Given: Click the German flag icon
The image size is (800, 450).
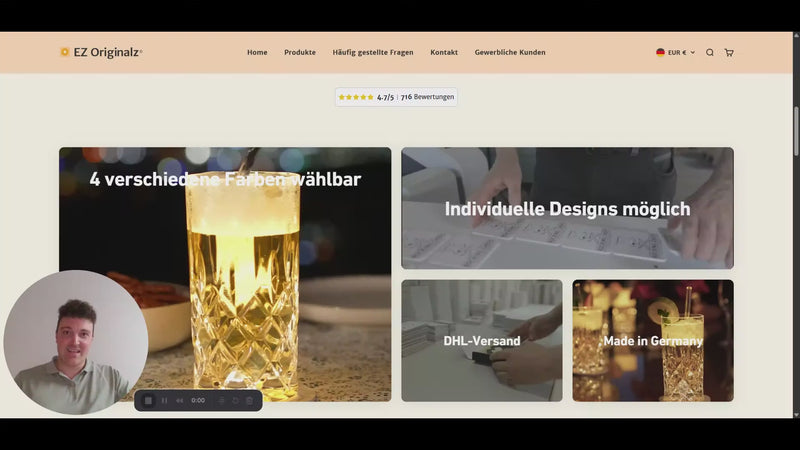Looking at the screenshot, I should click(x=661, y=52).
